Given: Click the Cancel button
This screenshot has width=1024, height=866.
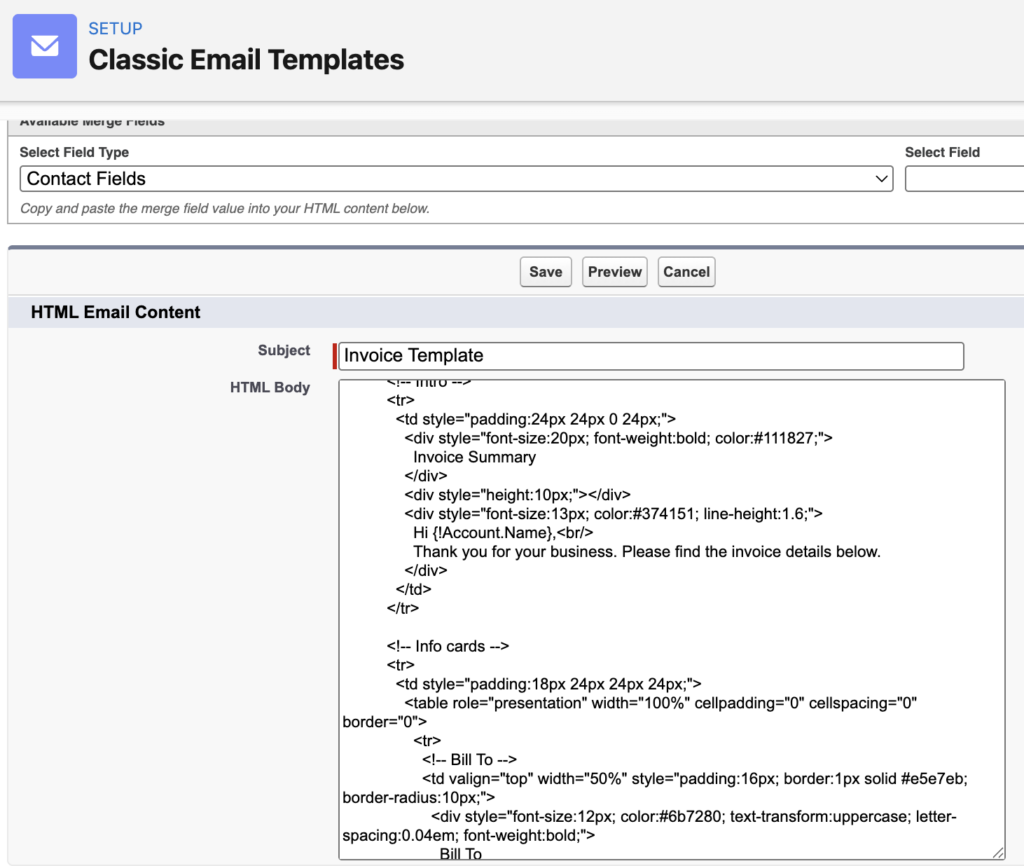Looking at the screenshot, I should [x=686, y=271].
